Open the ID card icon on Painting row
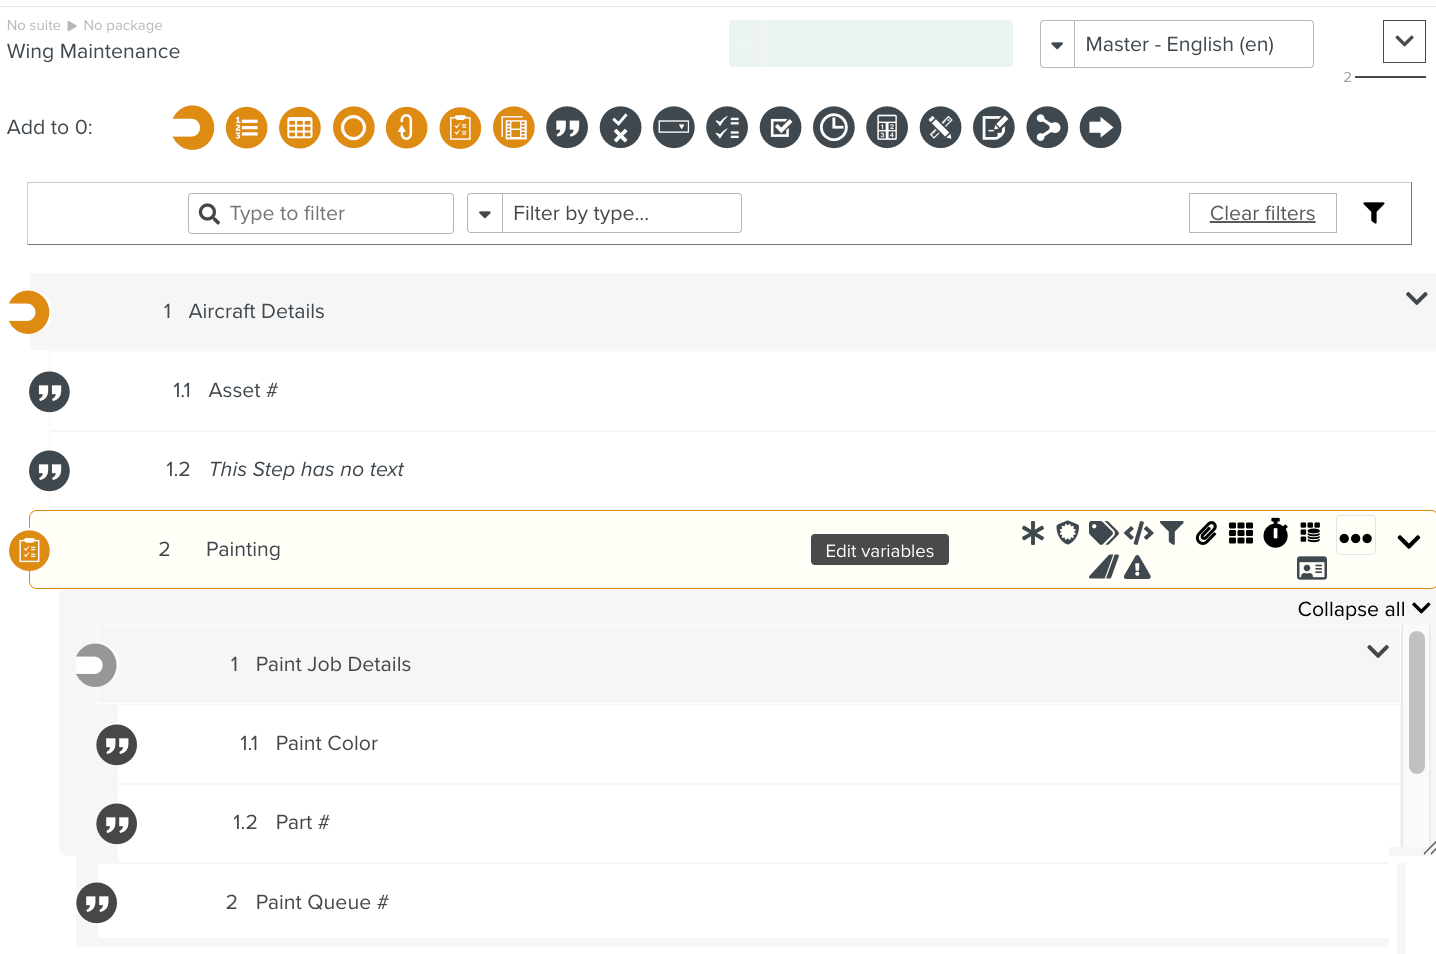The image size is (1436, 954). (1312, 569)
